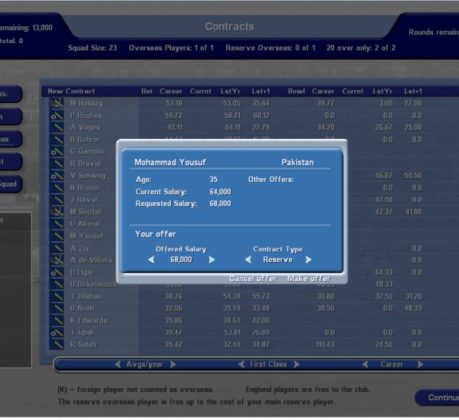Click the Current Salary value 64,000
Viewport: 459px width, 420px height.
[x=220, y=191]
